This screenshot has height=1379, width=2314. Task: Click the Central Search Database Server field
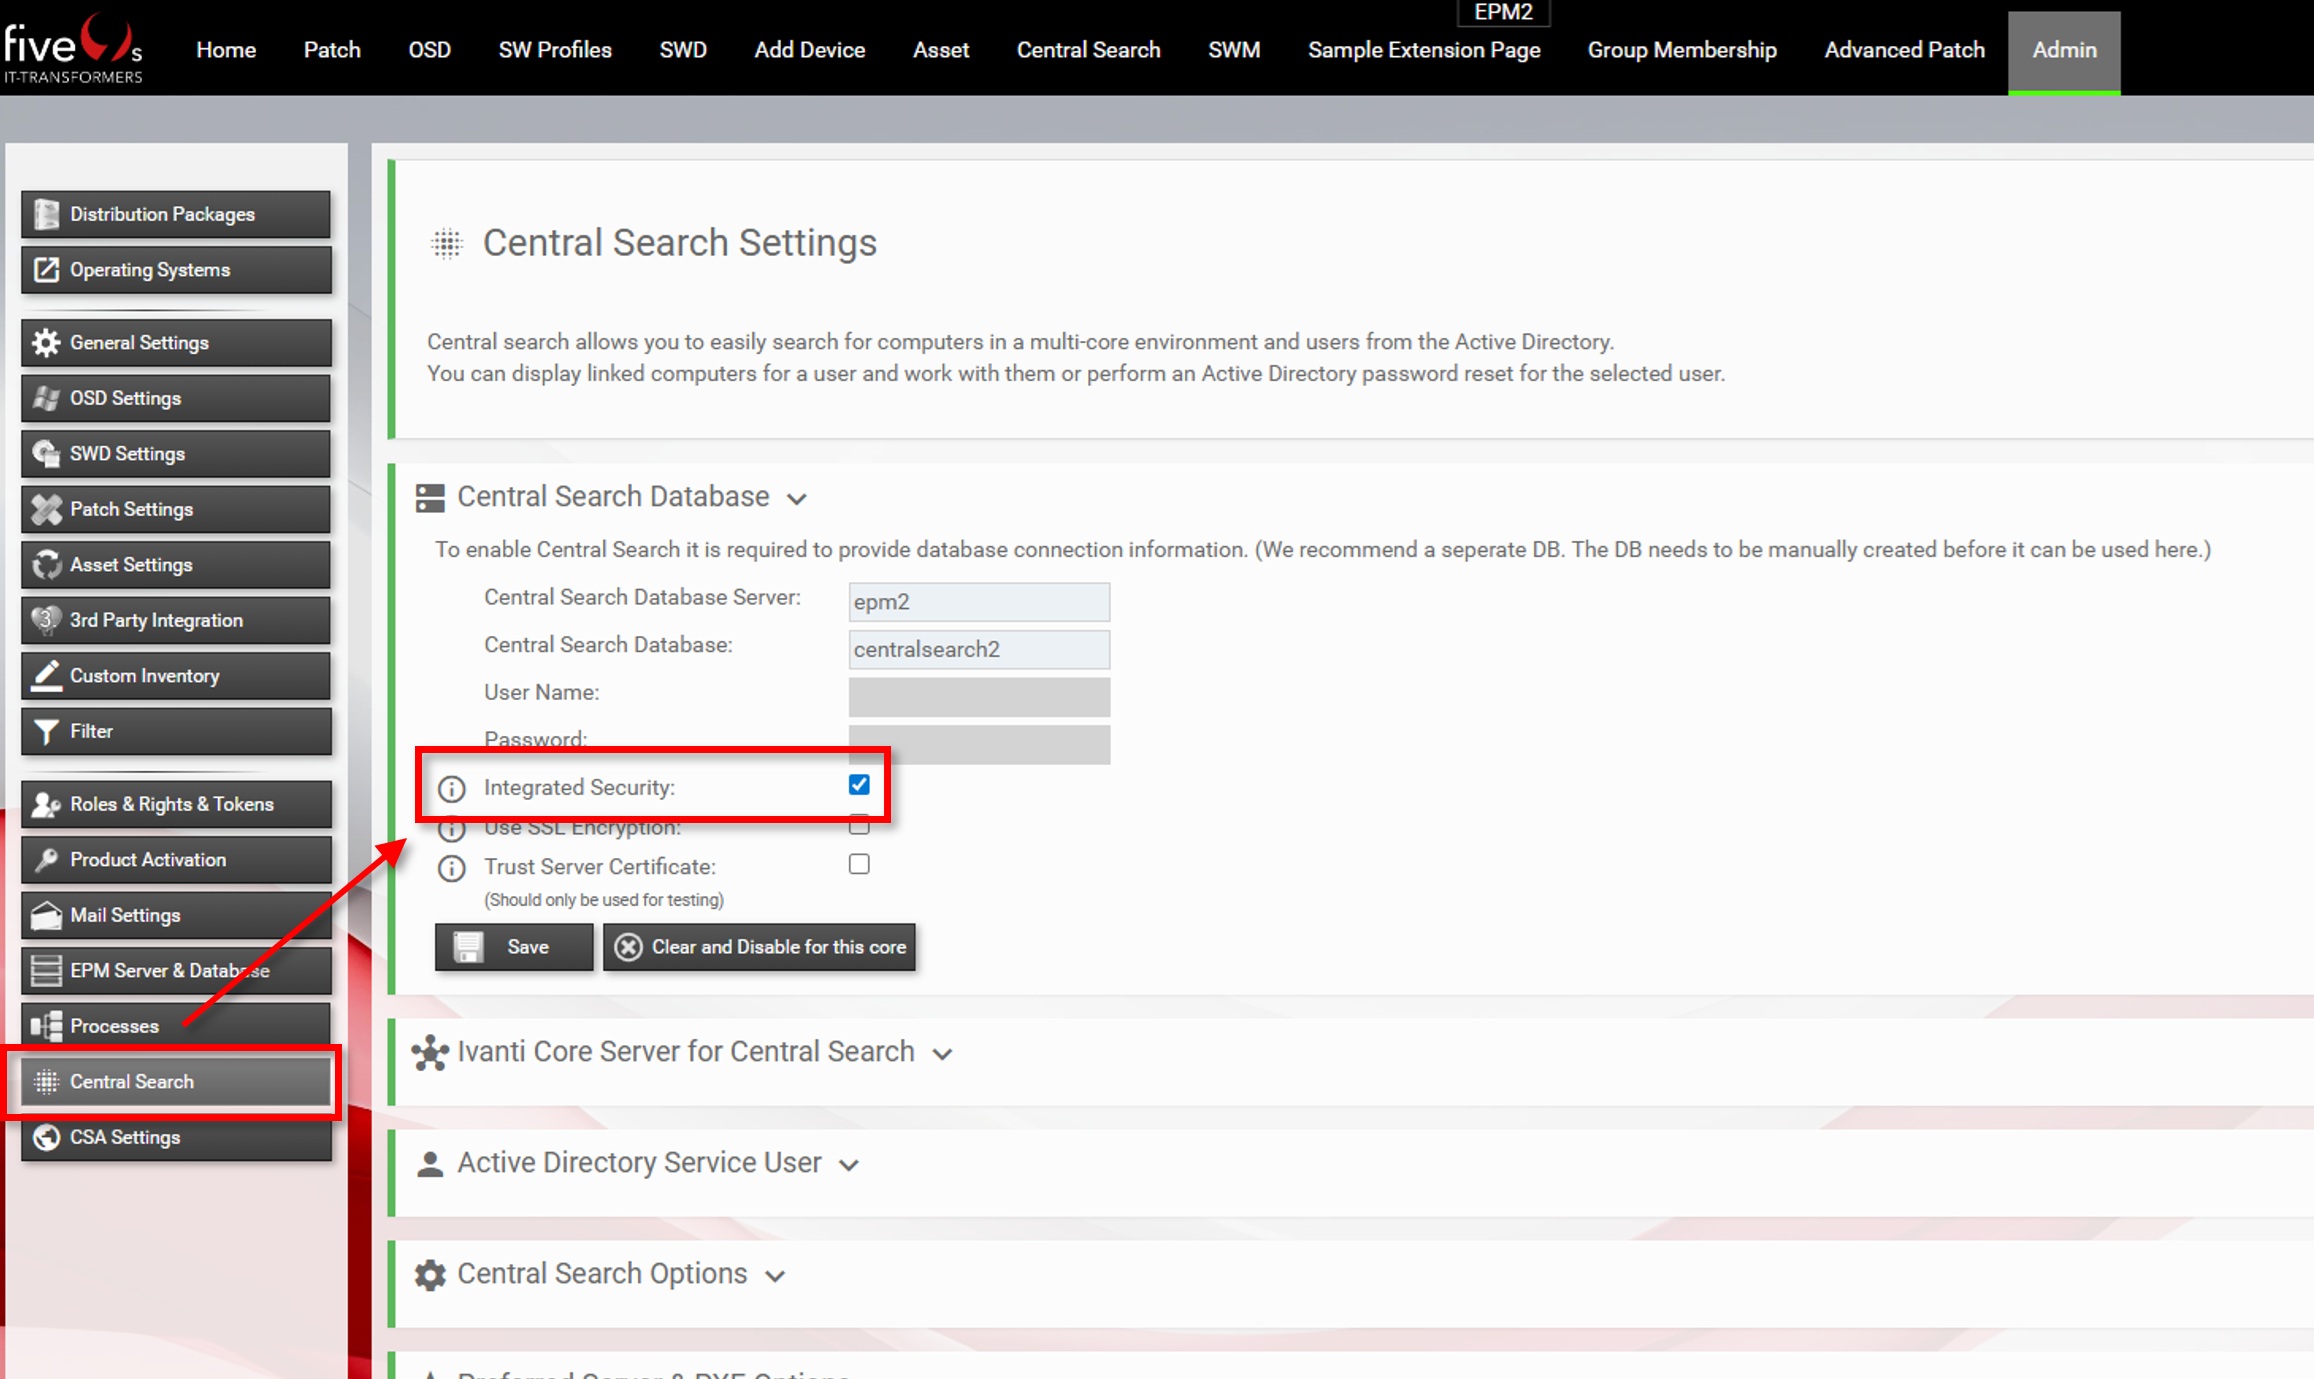click(979, 602)
